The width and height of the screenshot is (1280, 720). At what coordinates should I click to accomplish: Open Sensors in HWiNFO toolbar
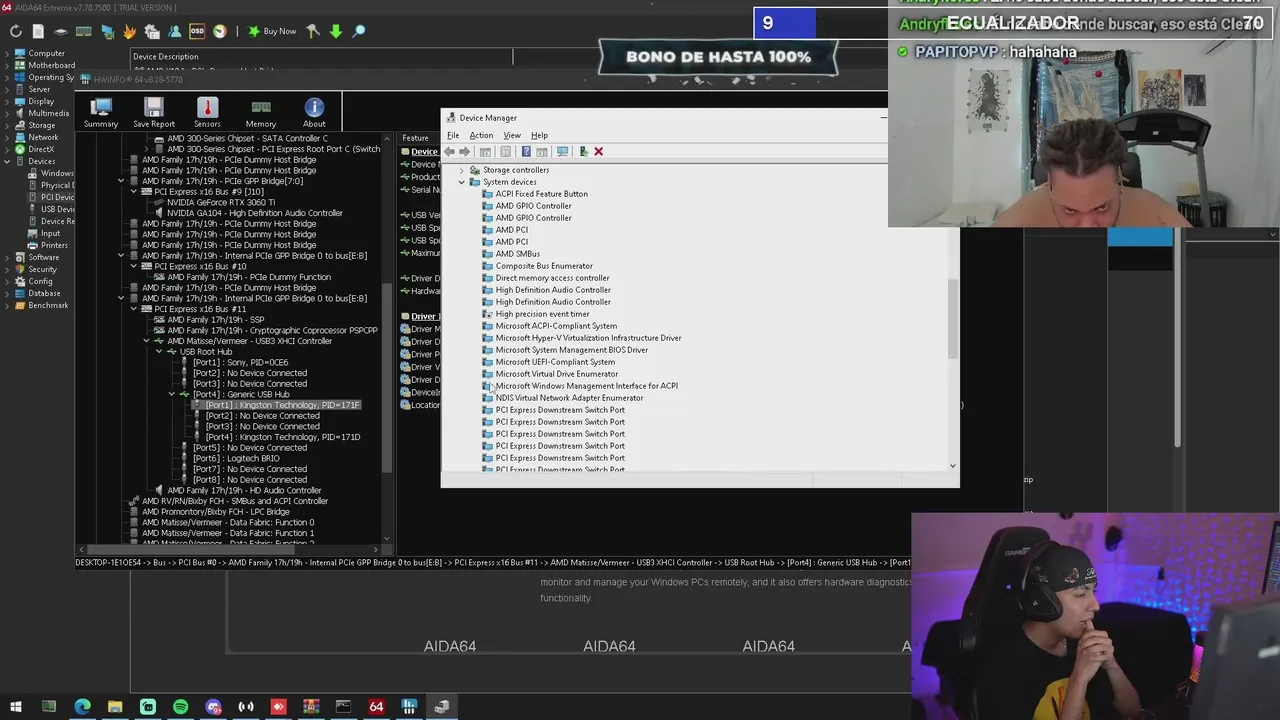pyautogui.click(x=207, y=113)
